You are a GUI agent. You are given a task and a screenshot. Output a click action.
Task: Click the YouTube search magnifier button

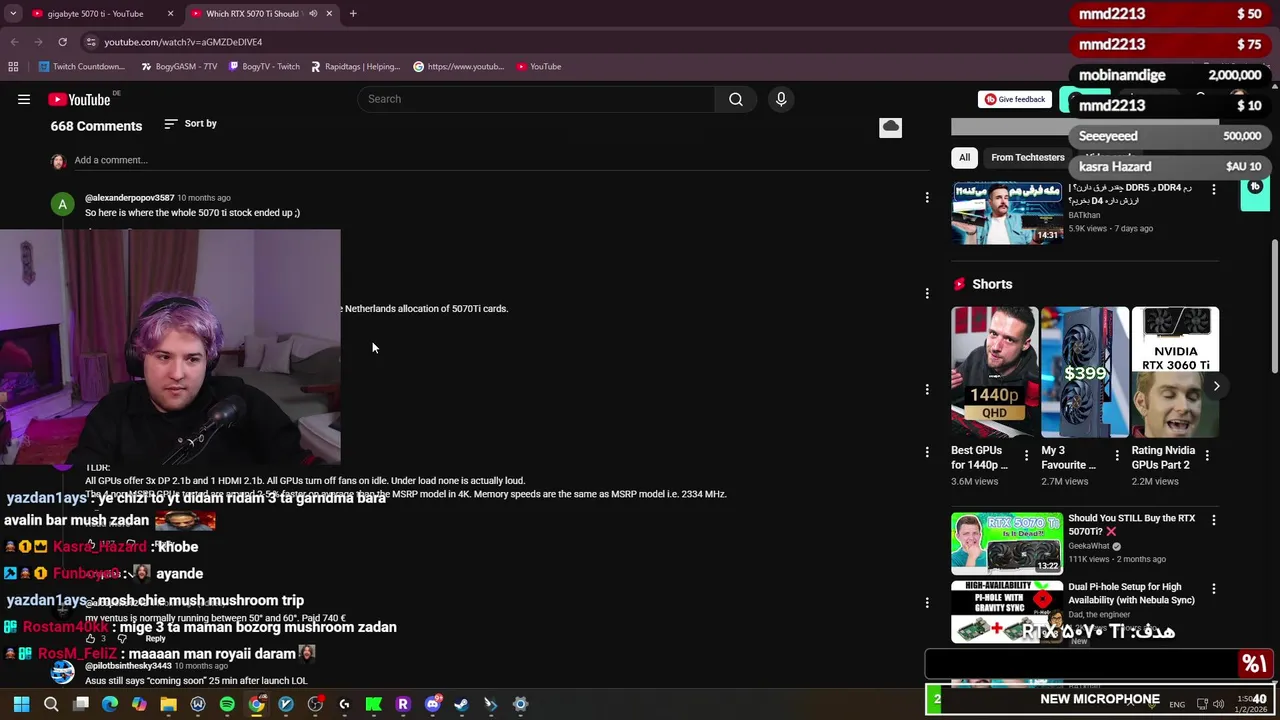(736, 99)
